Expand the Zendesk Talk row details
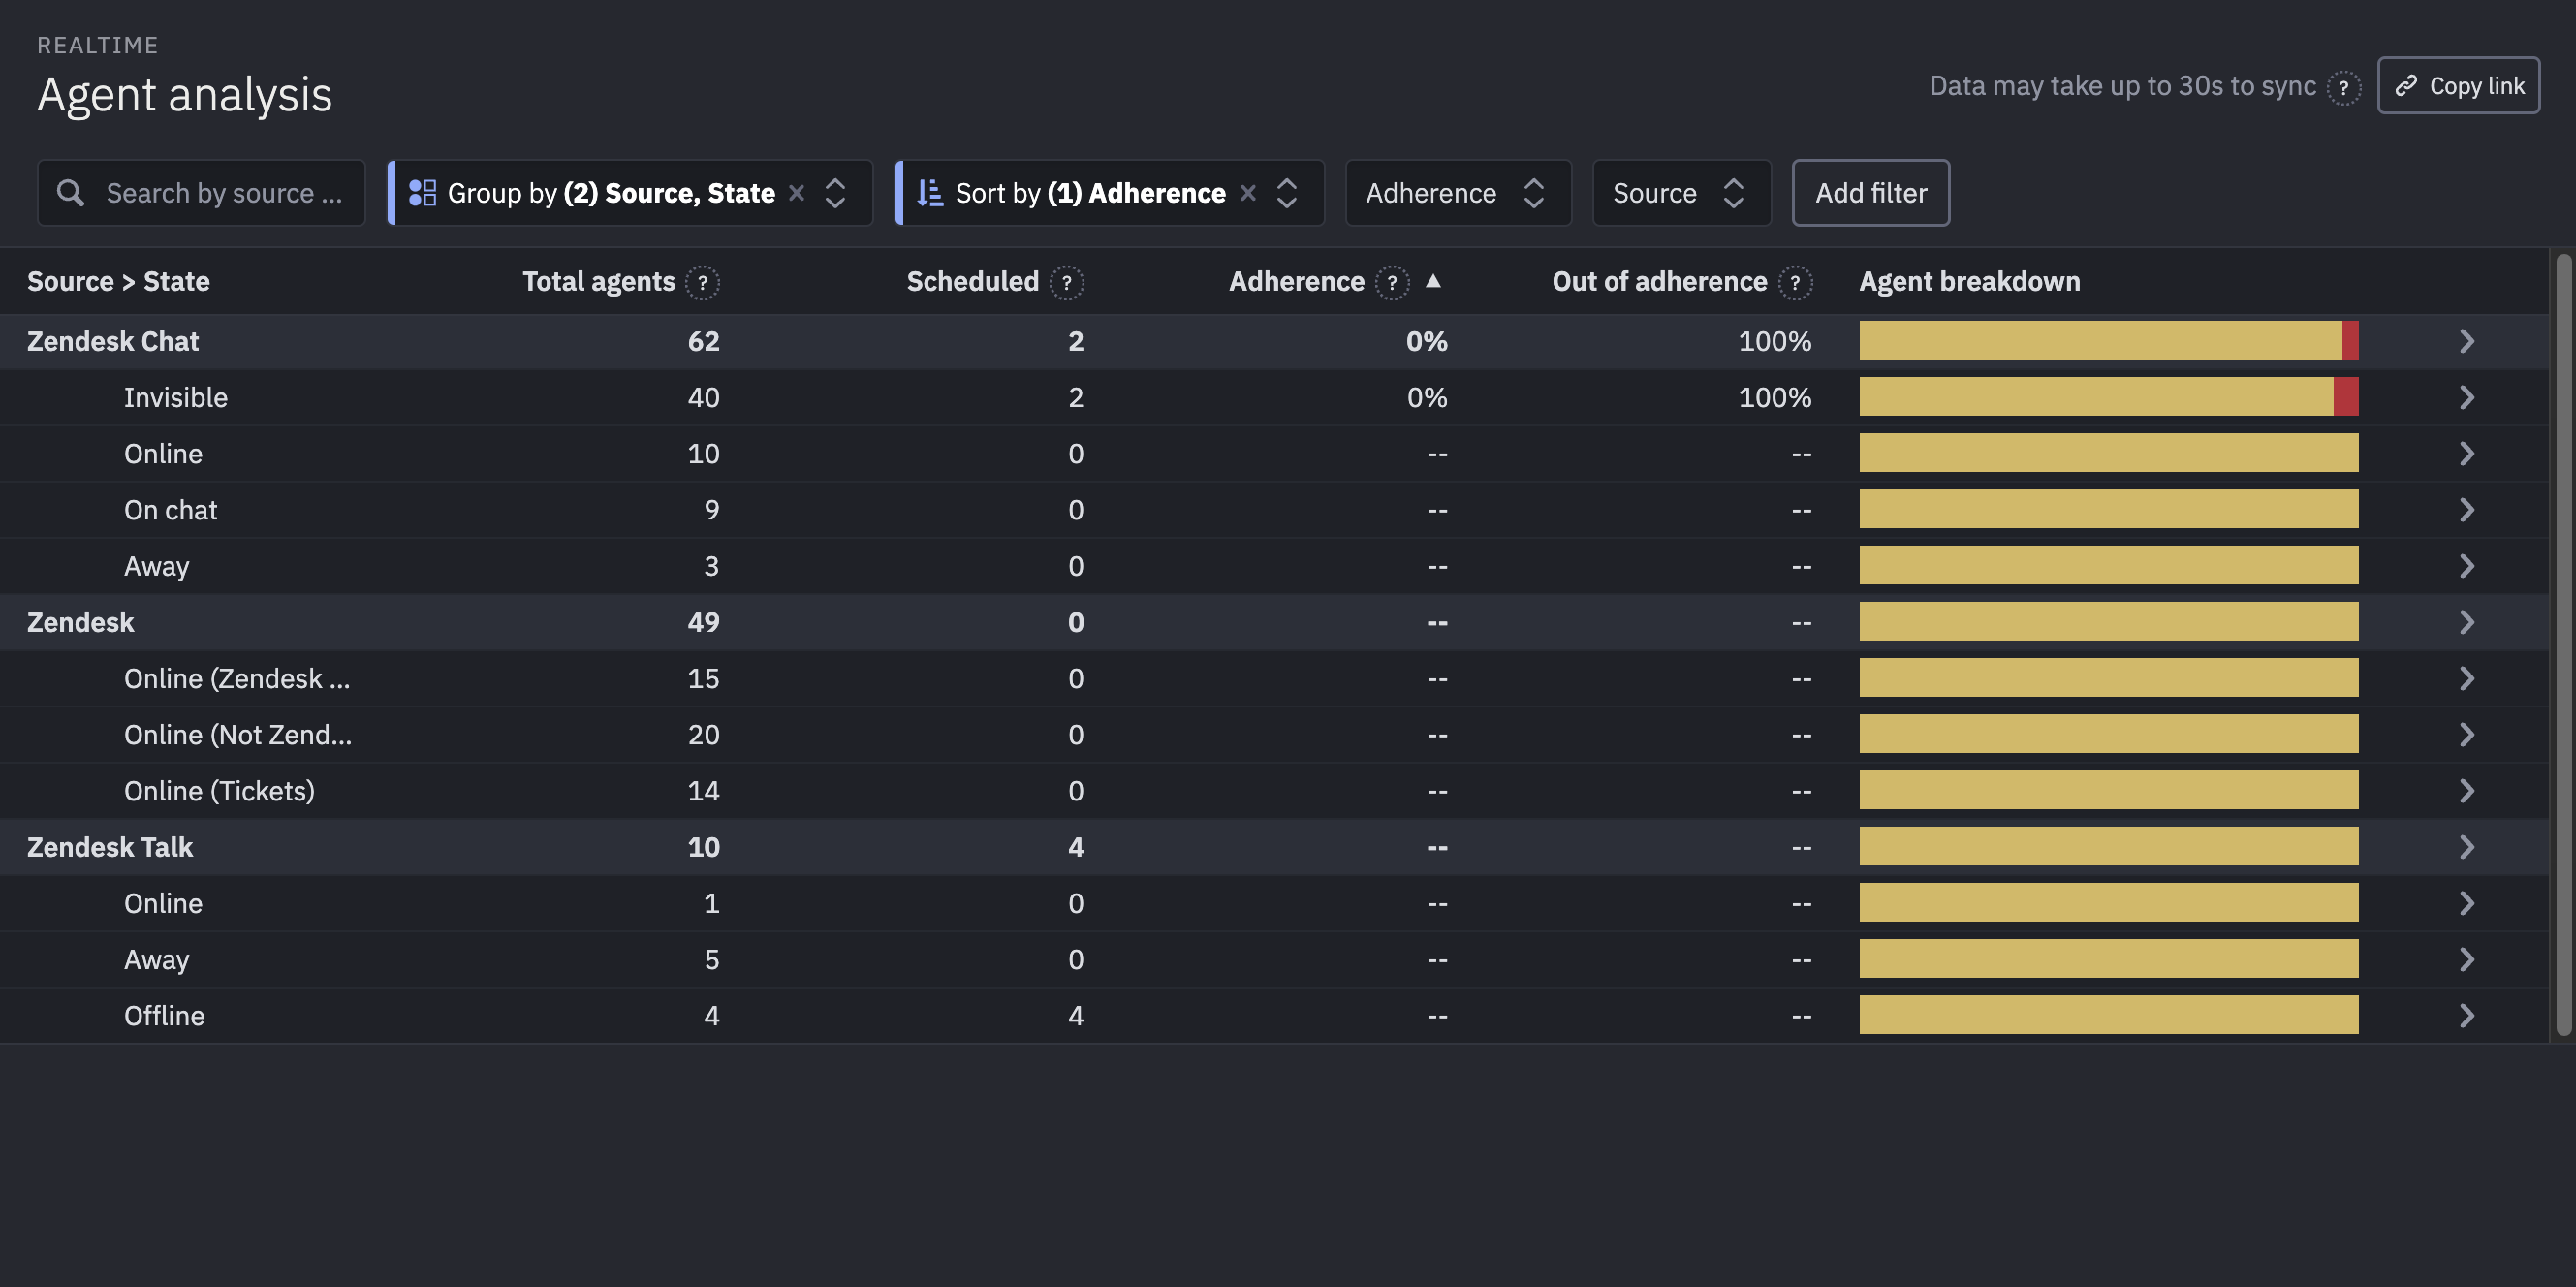This screenshot has width=2576, height=1287. pos(2467,846)
